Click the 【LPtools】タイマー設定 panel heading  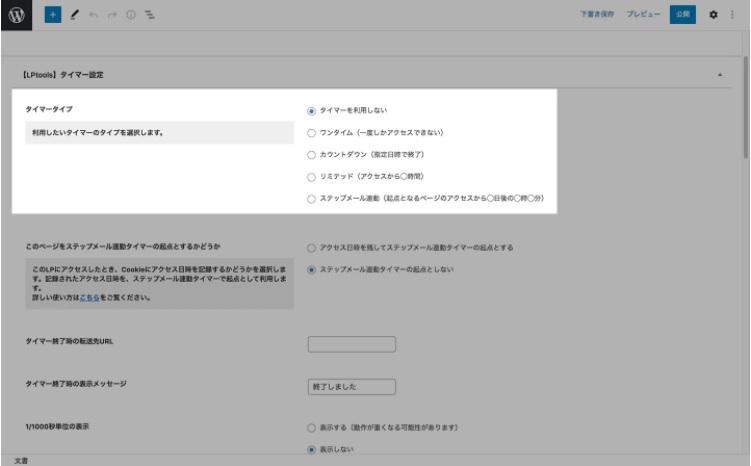pyautogui.click(x=62, y=75)
